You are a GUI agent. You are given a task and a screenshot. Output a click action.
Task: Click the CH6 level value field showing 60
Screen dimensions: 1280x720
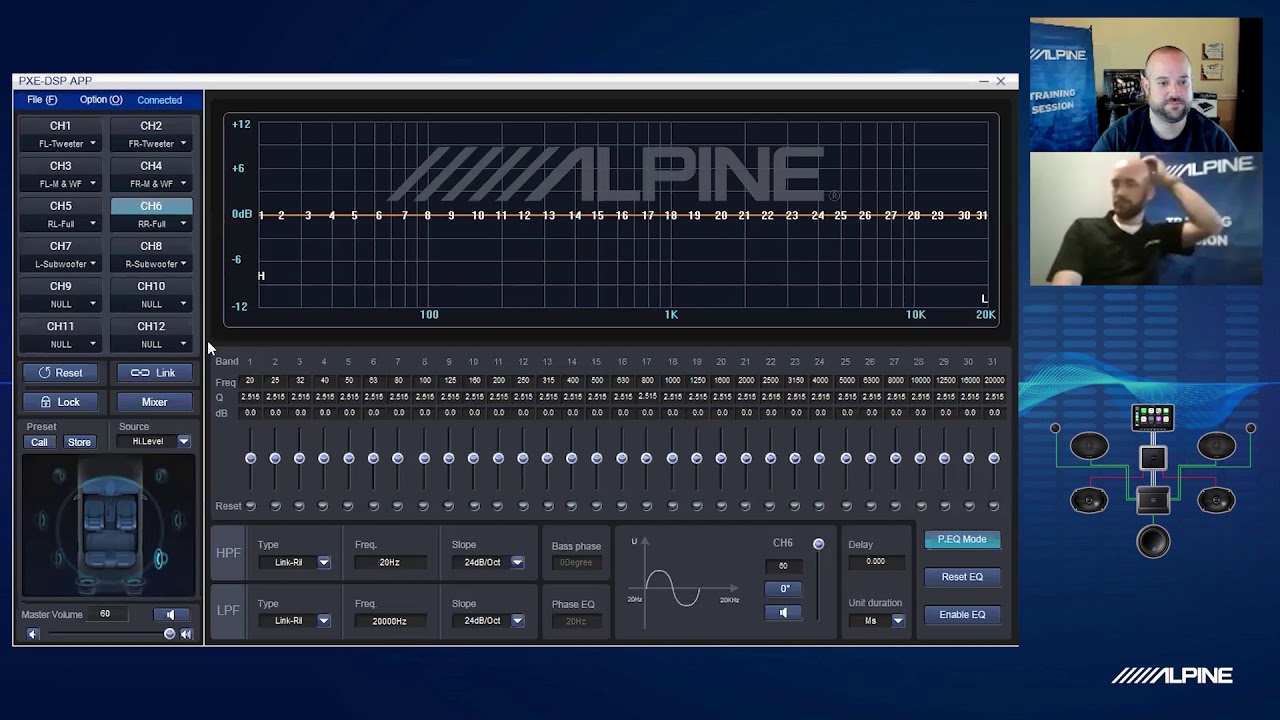[783, 566]
